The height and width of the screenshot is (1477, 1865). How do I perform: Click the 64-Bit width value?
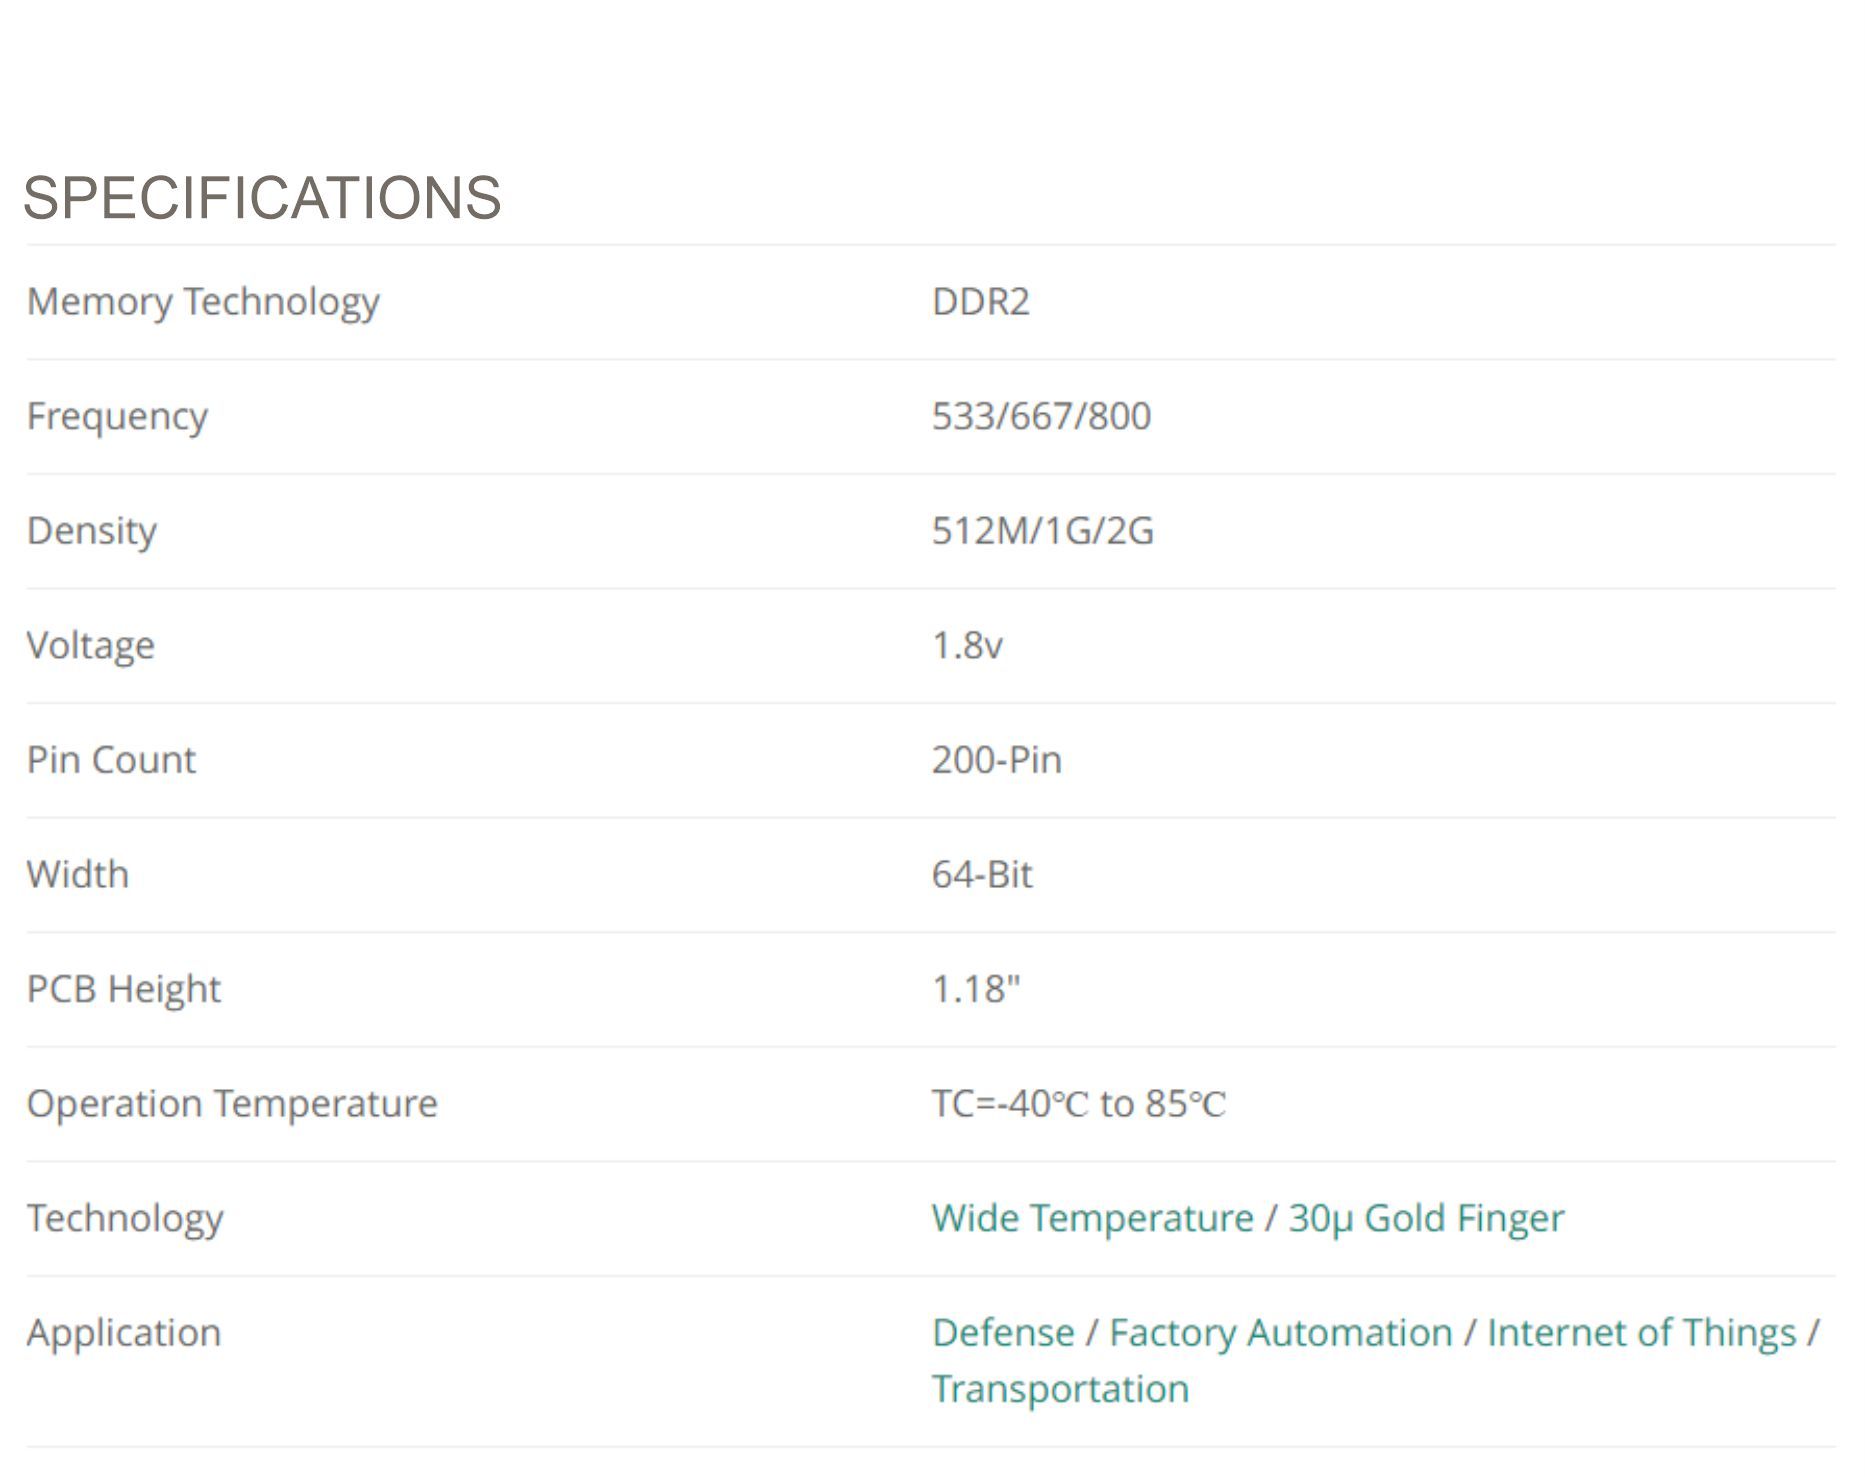(981, 875)
